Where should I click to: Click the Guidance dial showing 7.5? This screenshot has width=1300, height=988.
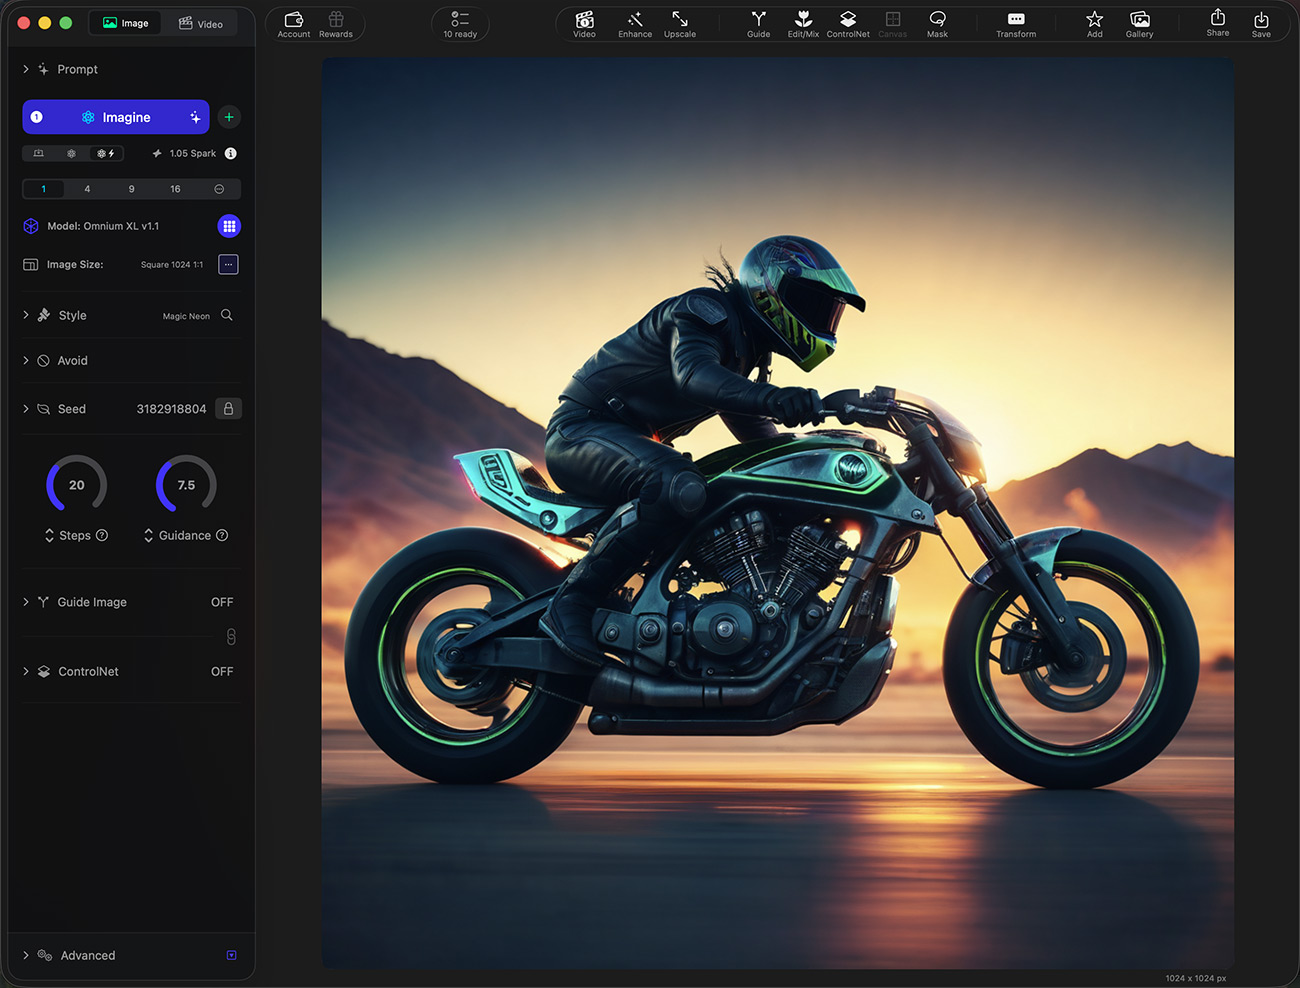tap(186, 485)
